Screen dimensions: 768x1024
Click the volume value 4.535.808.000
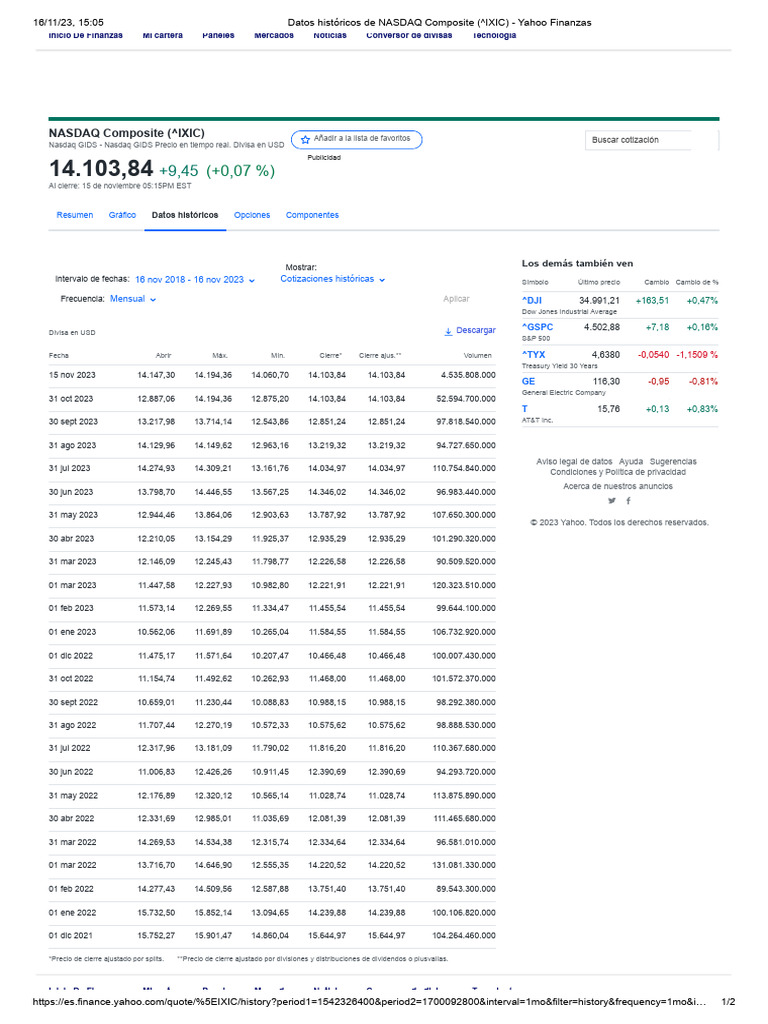coord(468,376)
